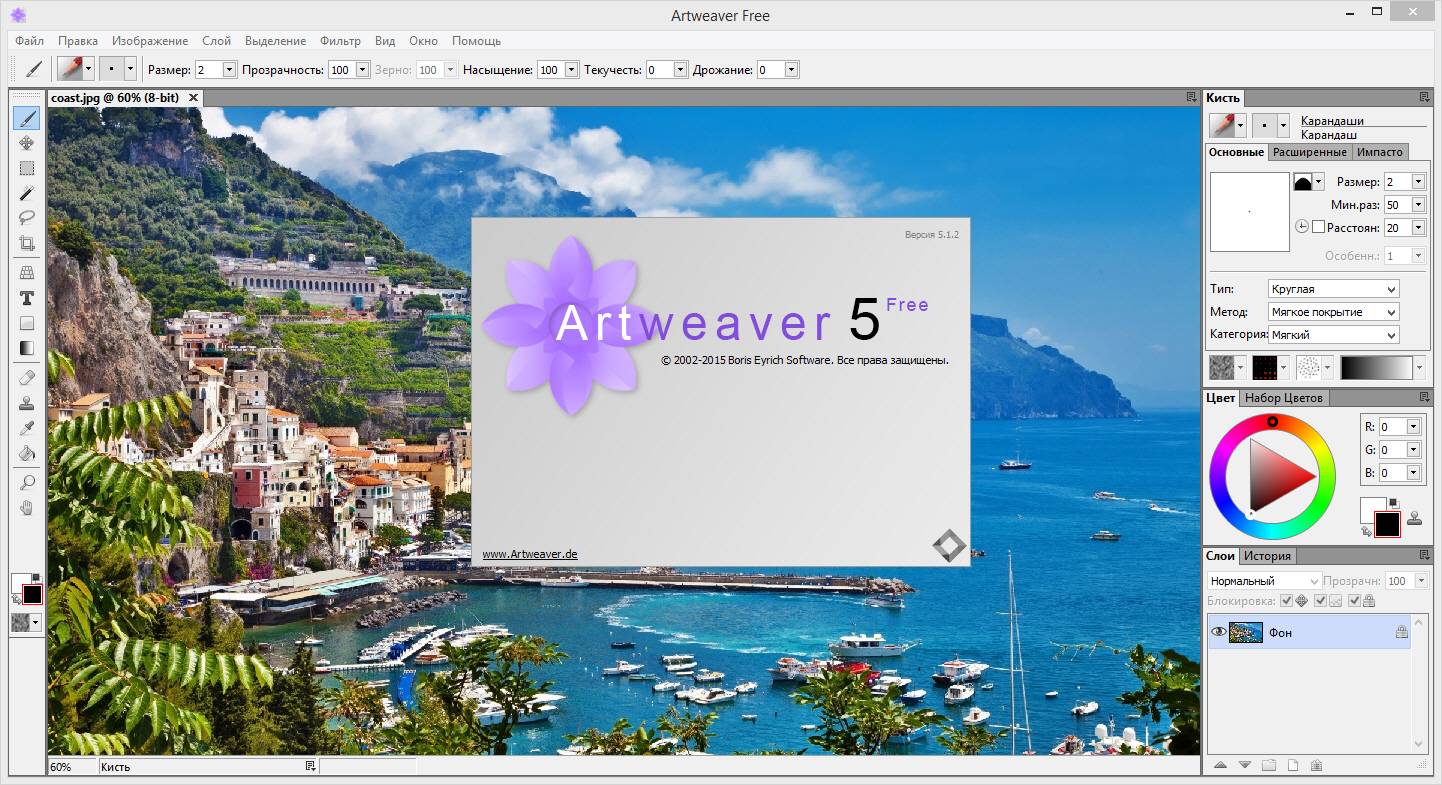Select the Stamp tool in the toolbox
This screenshot has height=785, width=1442.
tap(27, 403)
